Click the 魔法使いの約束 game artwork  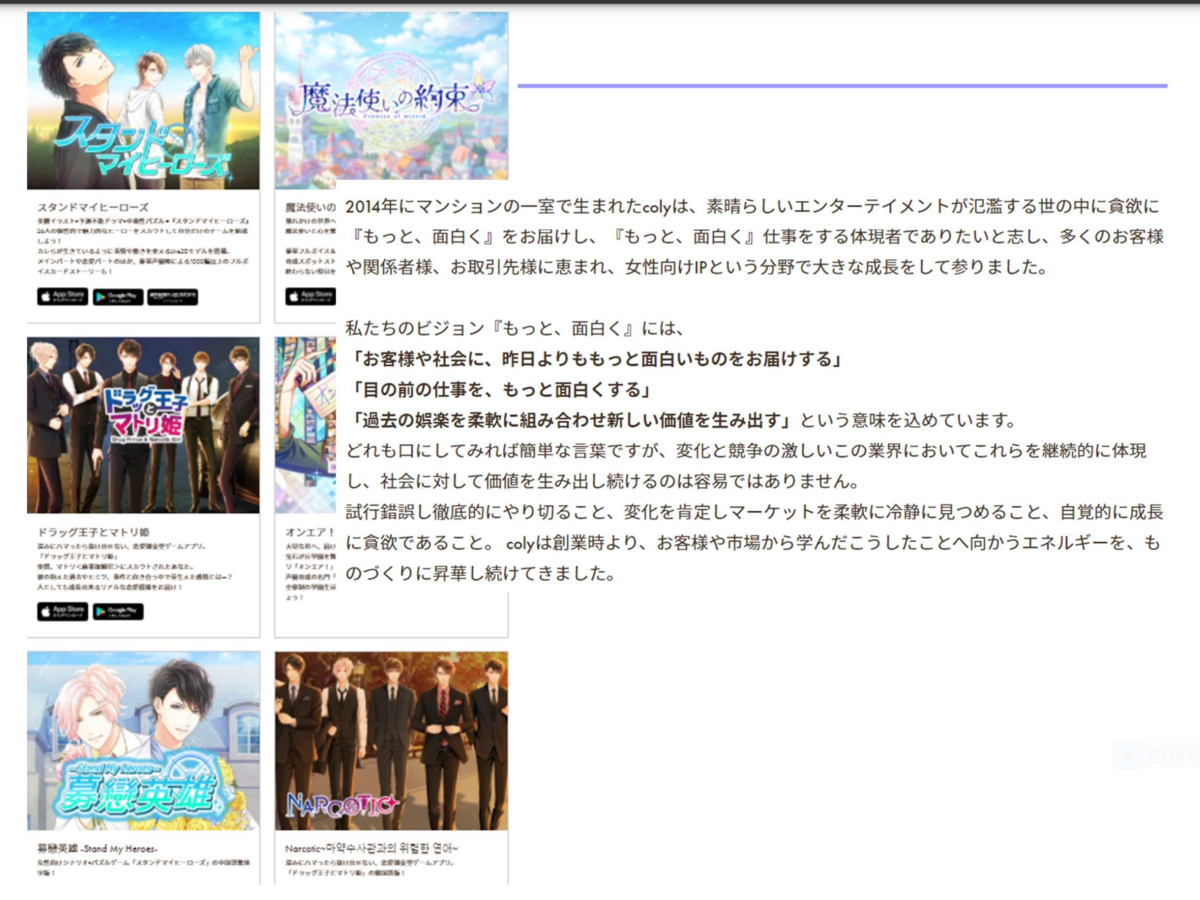tap(391, 101)
